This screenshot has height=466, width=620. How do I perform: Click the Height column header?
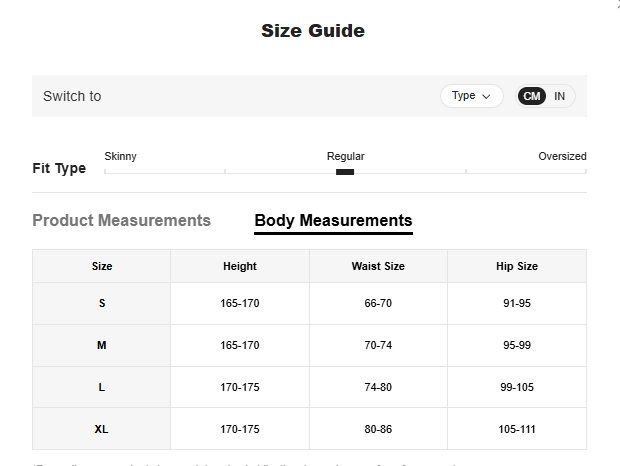click(x=240, y=266)
